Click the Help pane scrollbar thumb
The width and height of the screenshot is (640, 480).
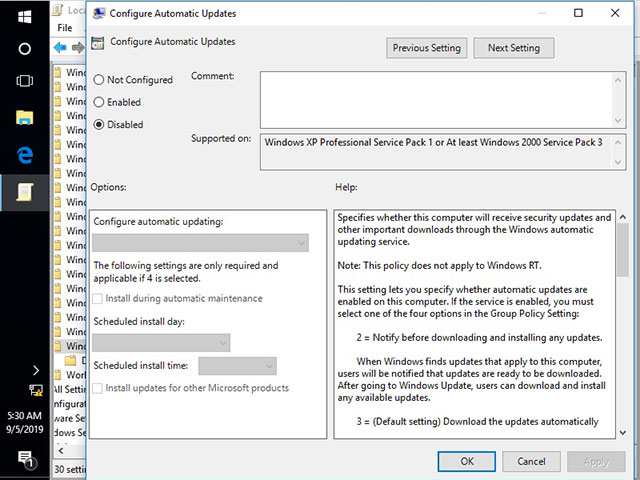(623, 250)
